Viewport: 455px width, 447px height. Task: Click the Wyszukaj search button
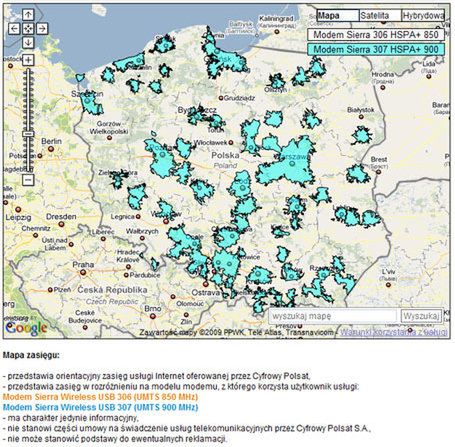click(x=421, y=316)
